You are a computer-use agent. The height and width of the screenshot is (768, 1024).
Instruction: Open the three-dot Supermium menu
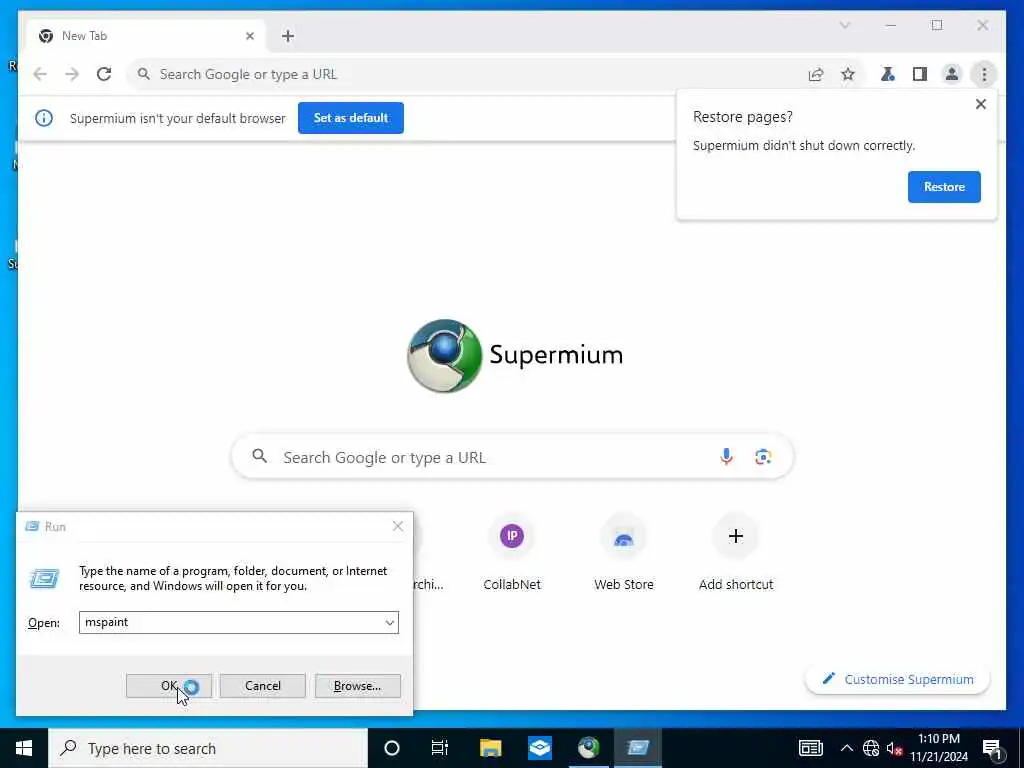pyautogui.click(x=984, y=74)
